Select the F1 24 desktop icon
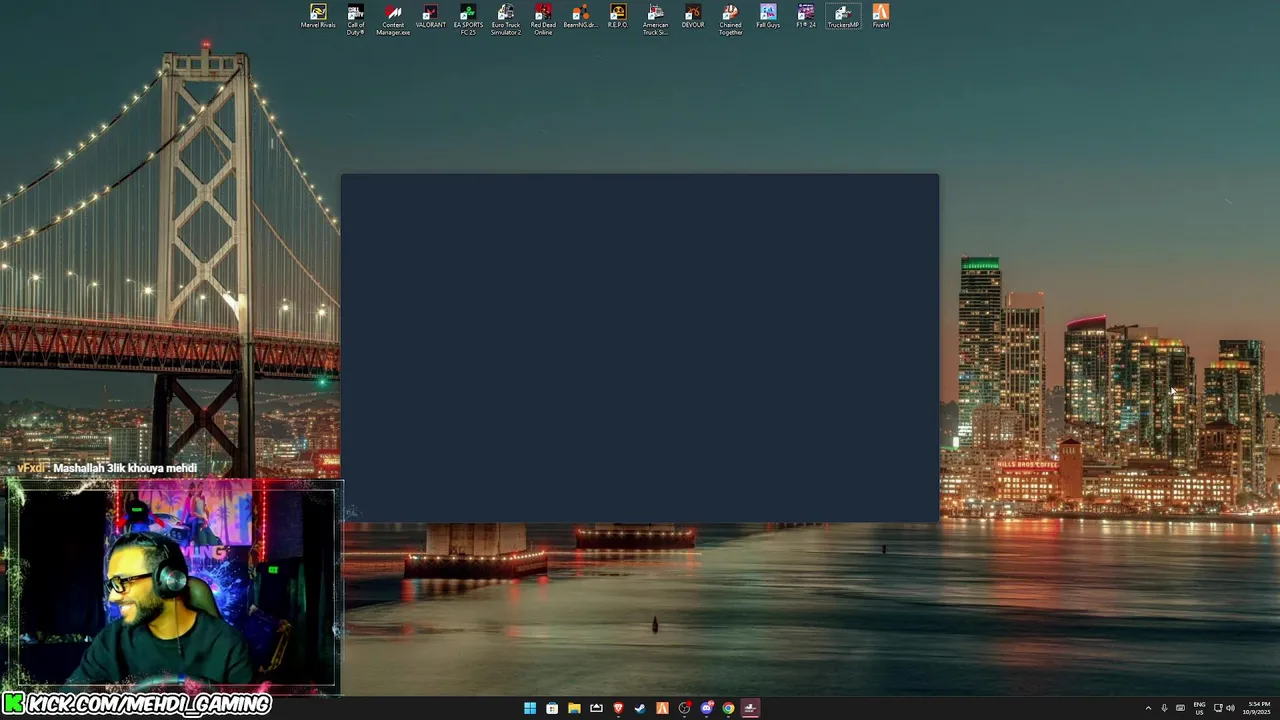 (x=805, y=17)
